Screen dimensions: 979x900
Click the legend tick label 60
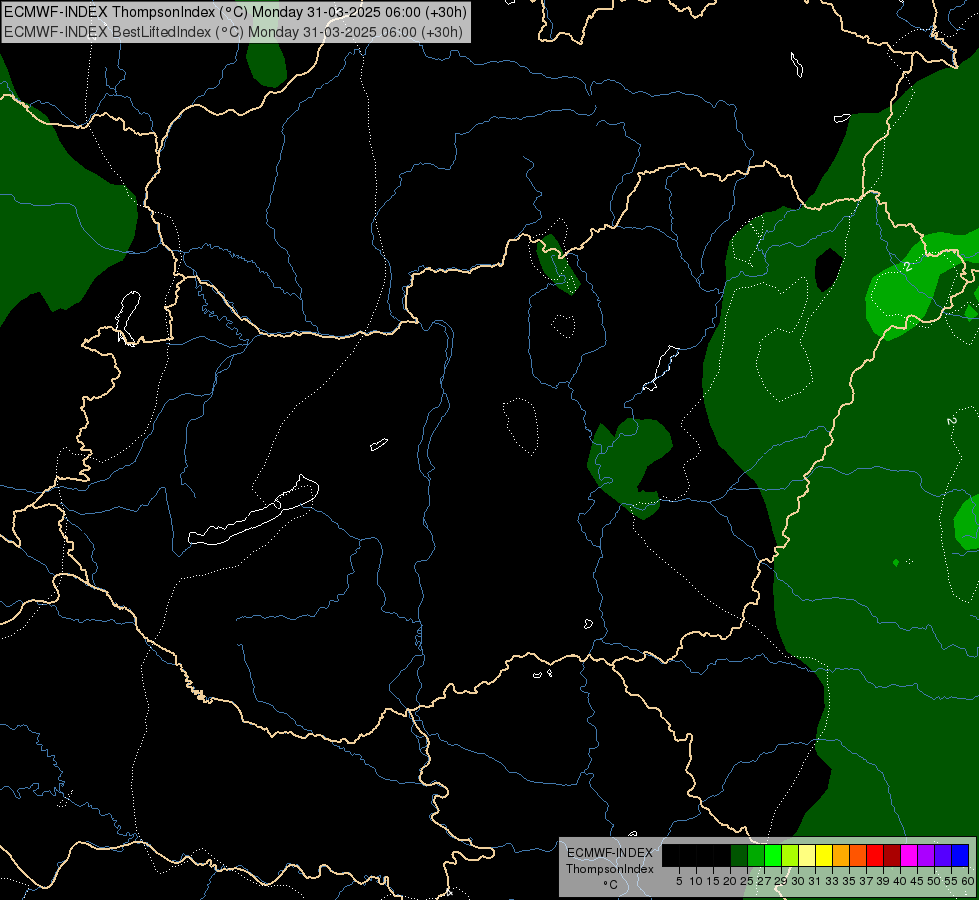click(968, 881)
